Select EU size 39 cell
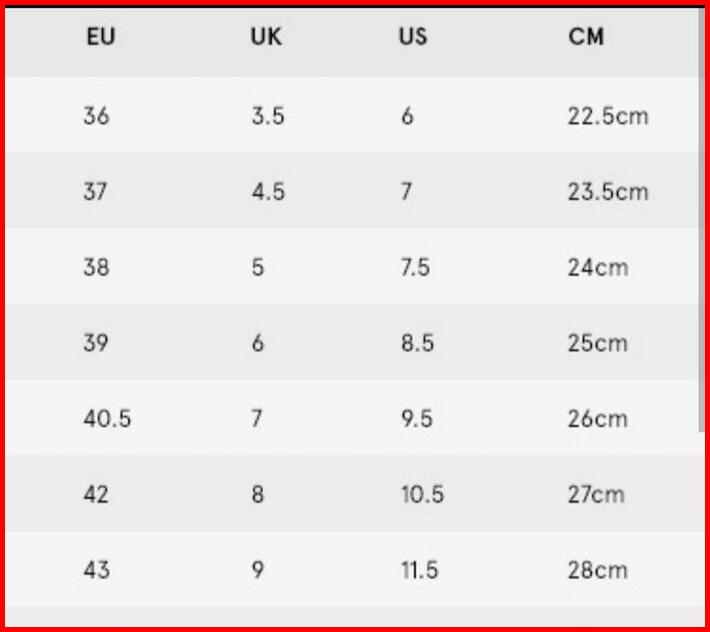 point(97,343)
